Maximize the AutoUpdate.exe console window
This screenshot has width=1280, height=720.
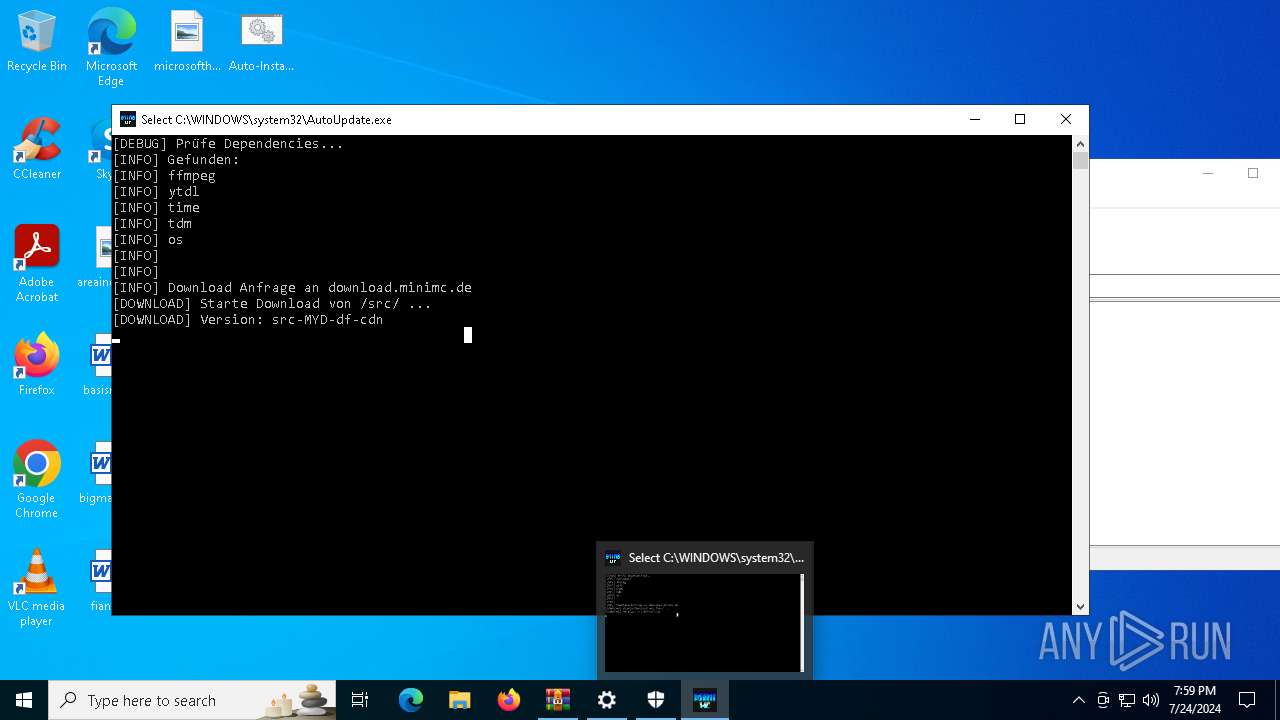pos(1020,119)
